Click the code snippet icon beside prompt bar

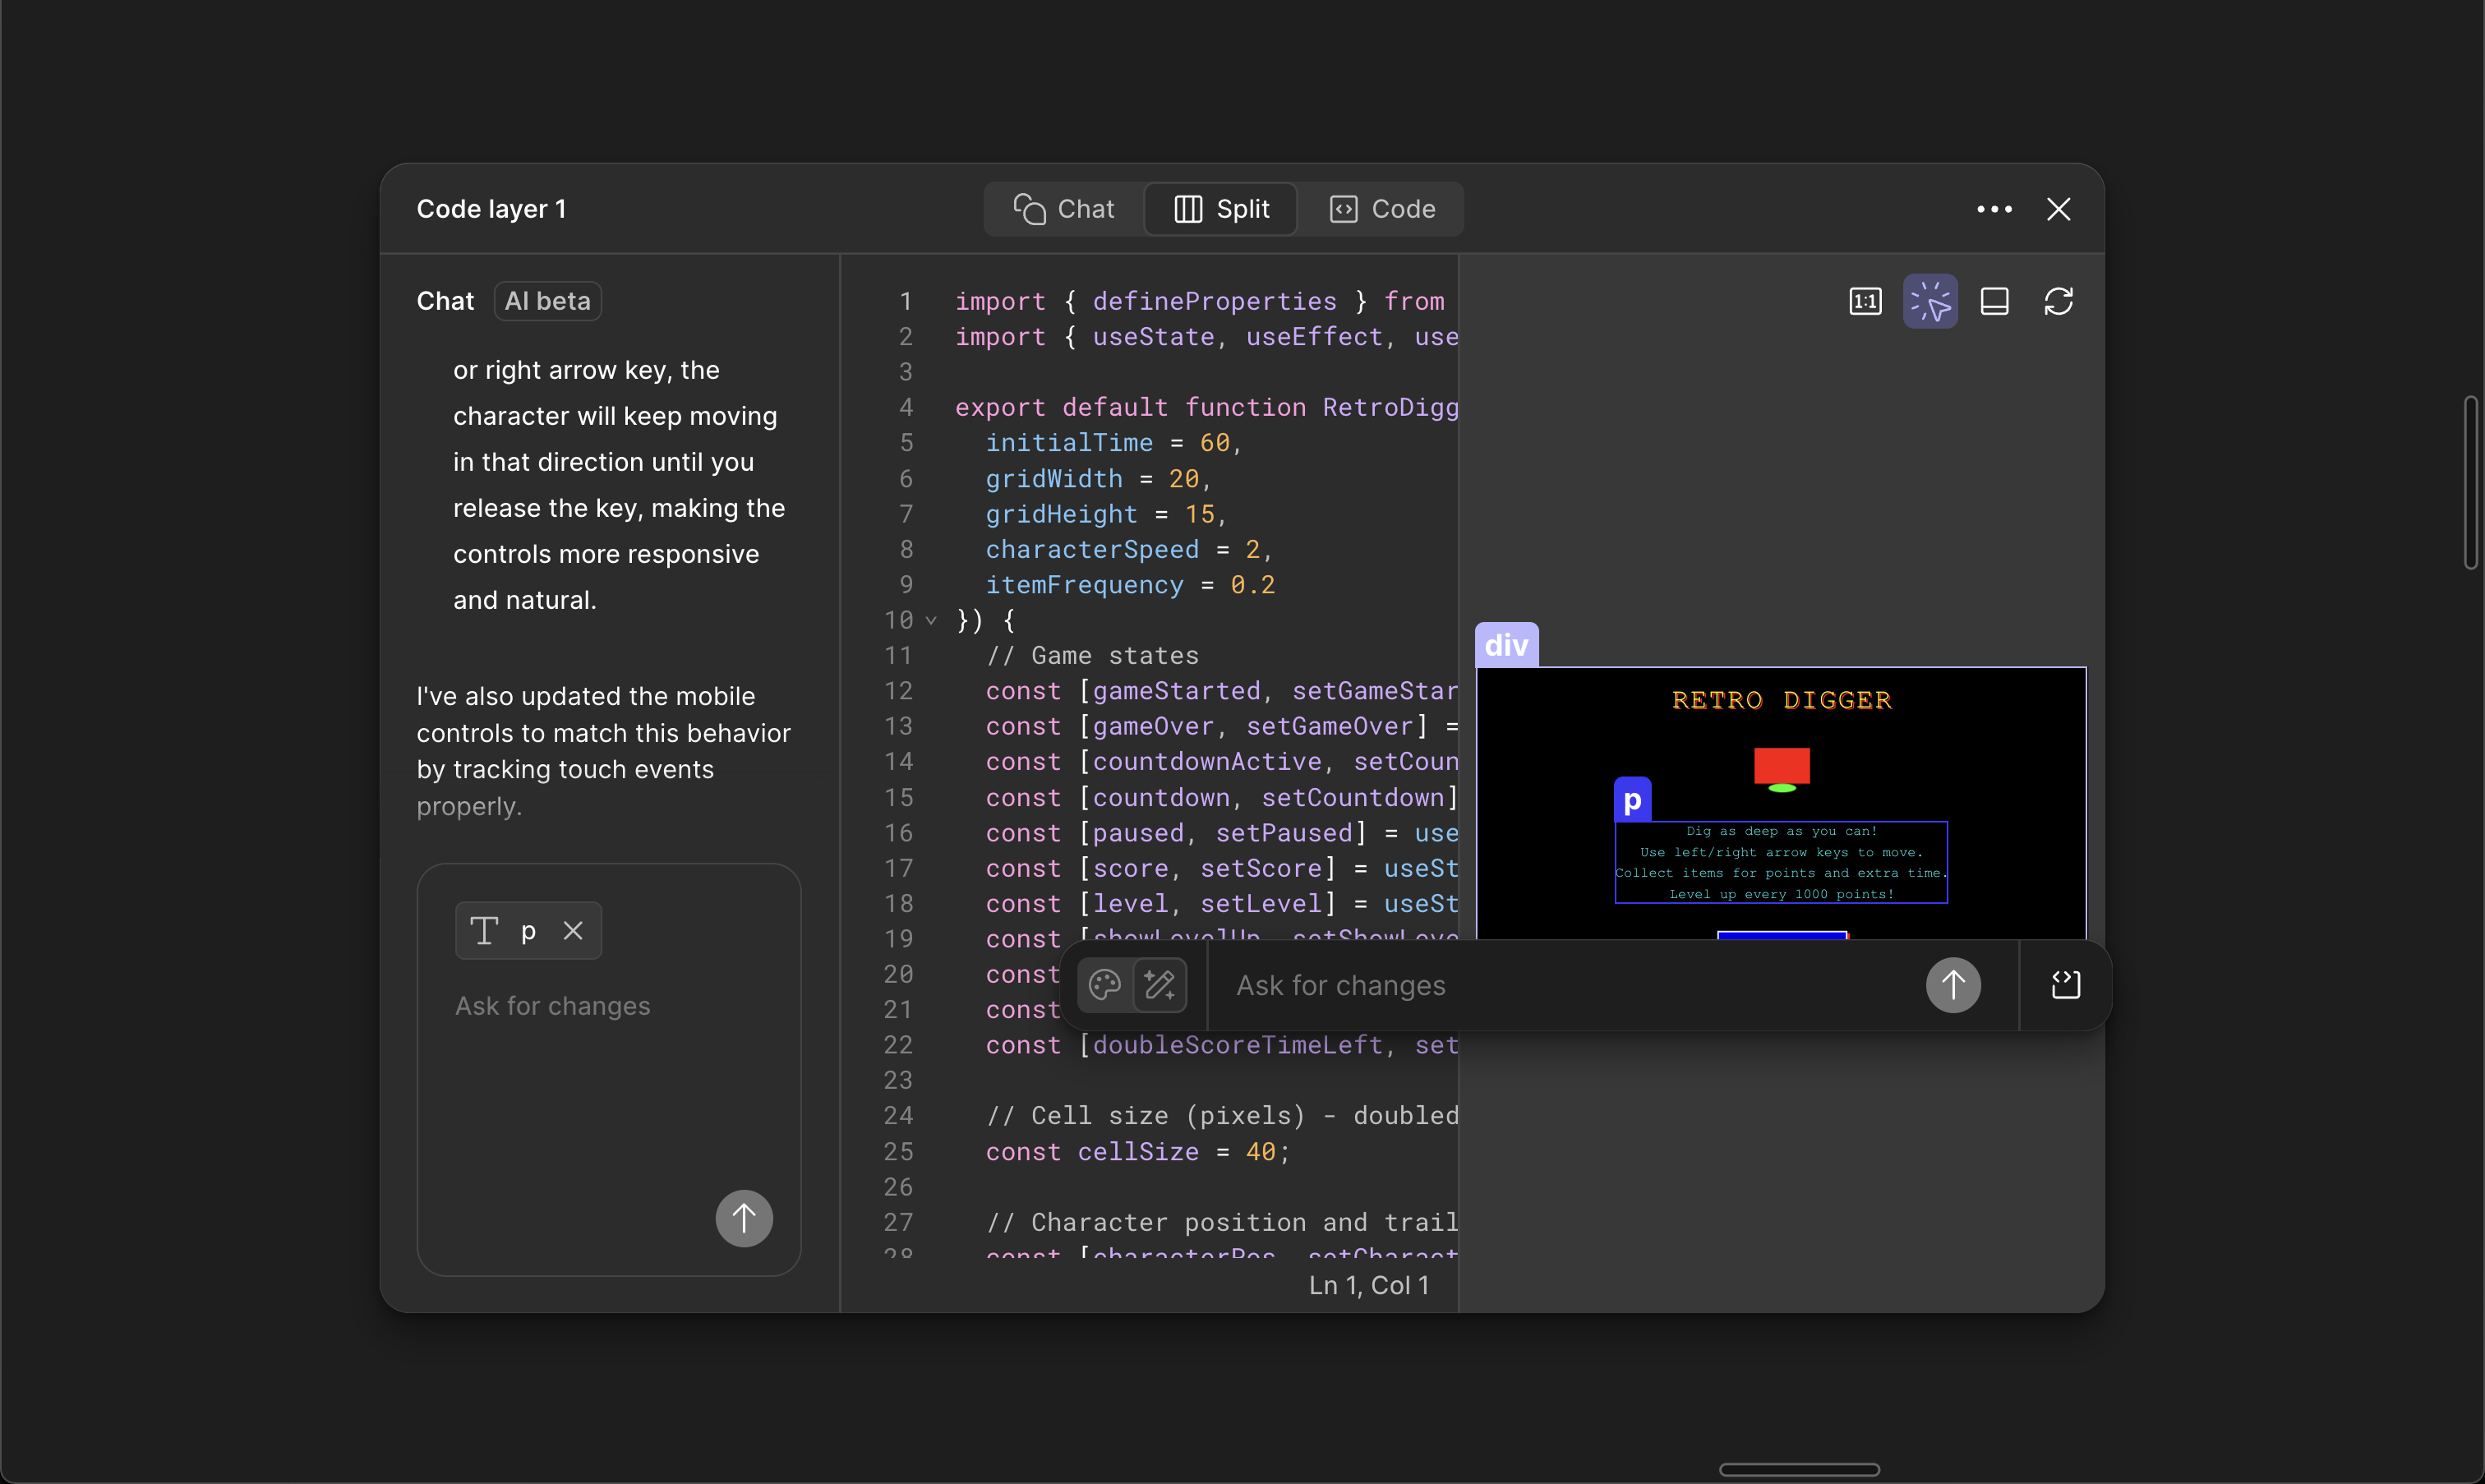[2065, 986]
